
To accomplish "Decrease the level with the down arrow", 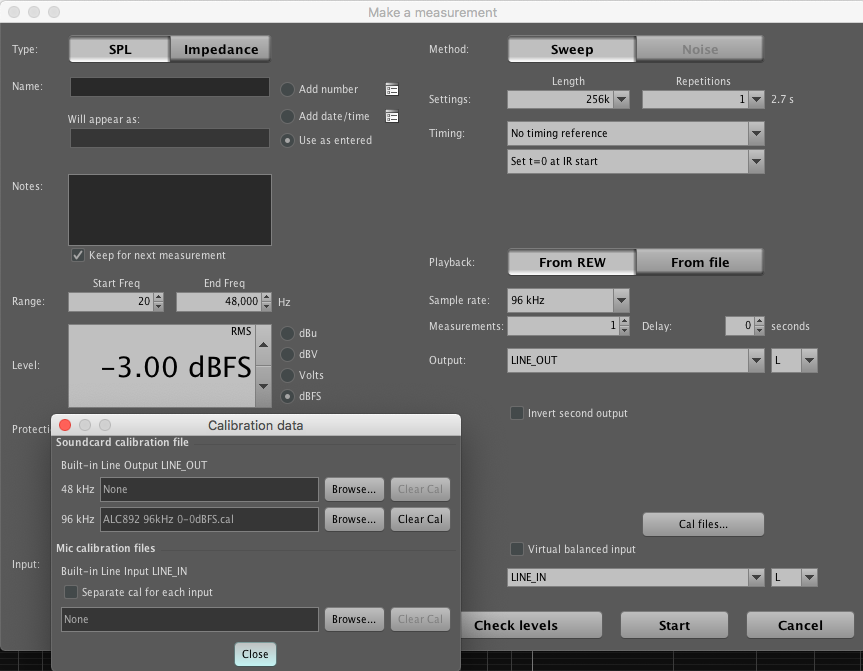I will (264, 386).
